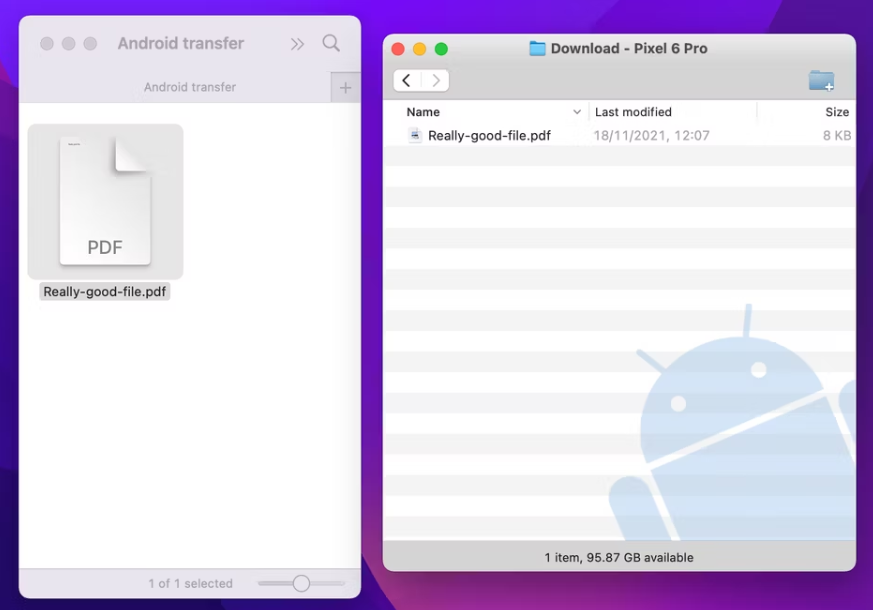Viewport: 873px width, 610px height.
Task: Click the 'Download - Pixel 6 Pro' window title
Action: pos(629,48)
